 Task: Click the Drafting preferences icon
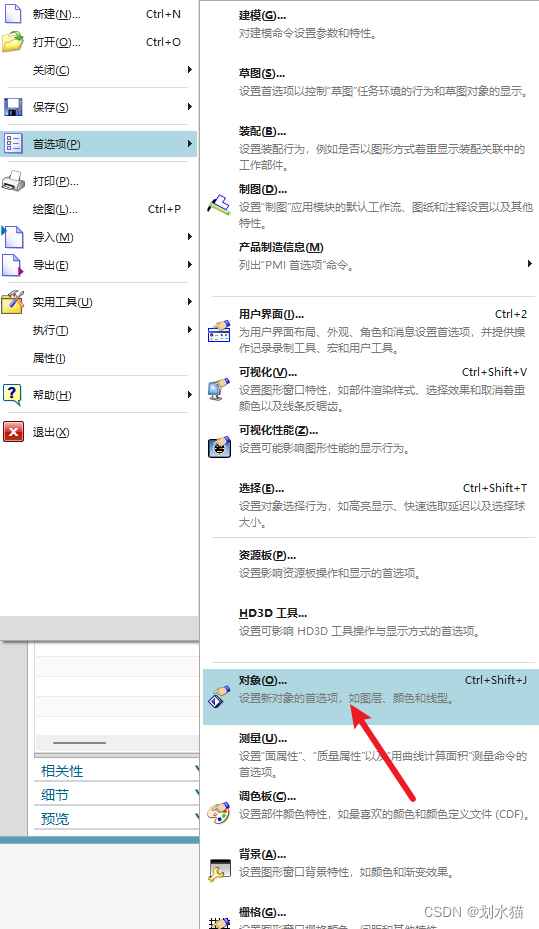coord(219,205)
